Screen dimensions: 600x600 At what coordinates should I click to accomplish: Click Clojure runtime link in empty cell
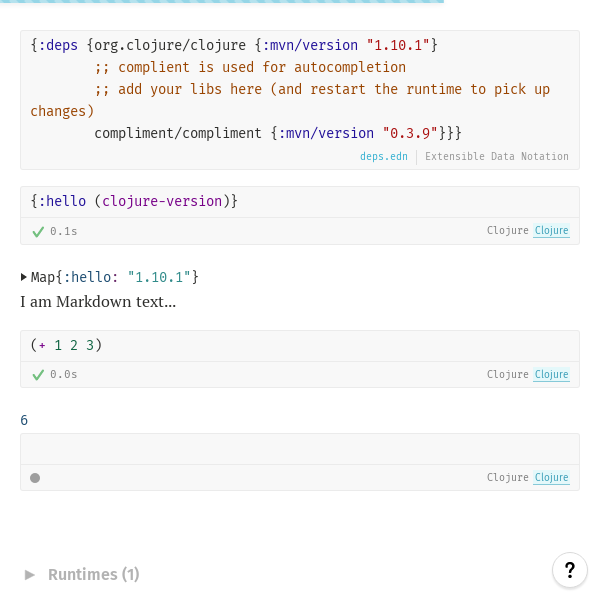click(x=551, y=478)
